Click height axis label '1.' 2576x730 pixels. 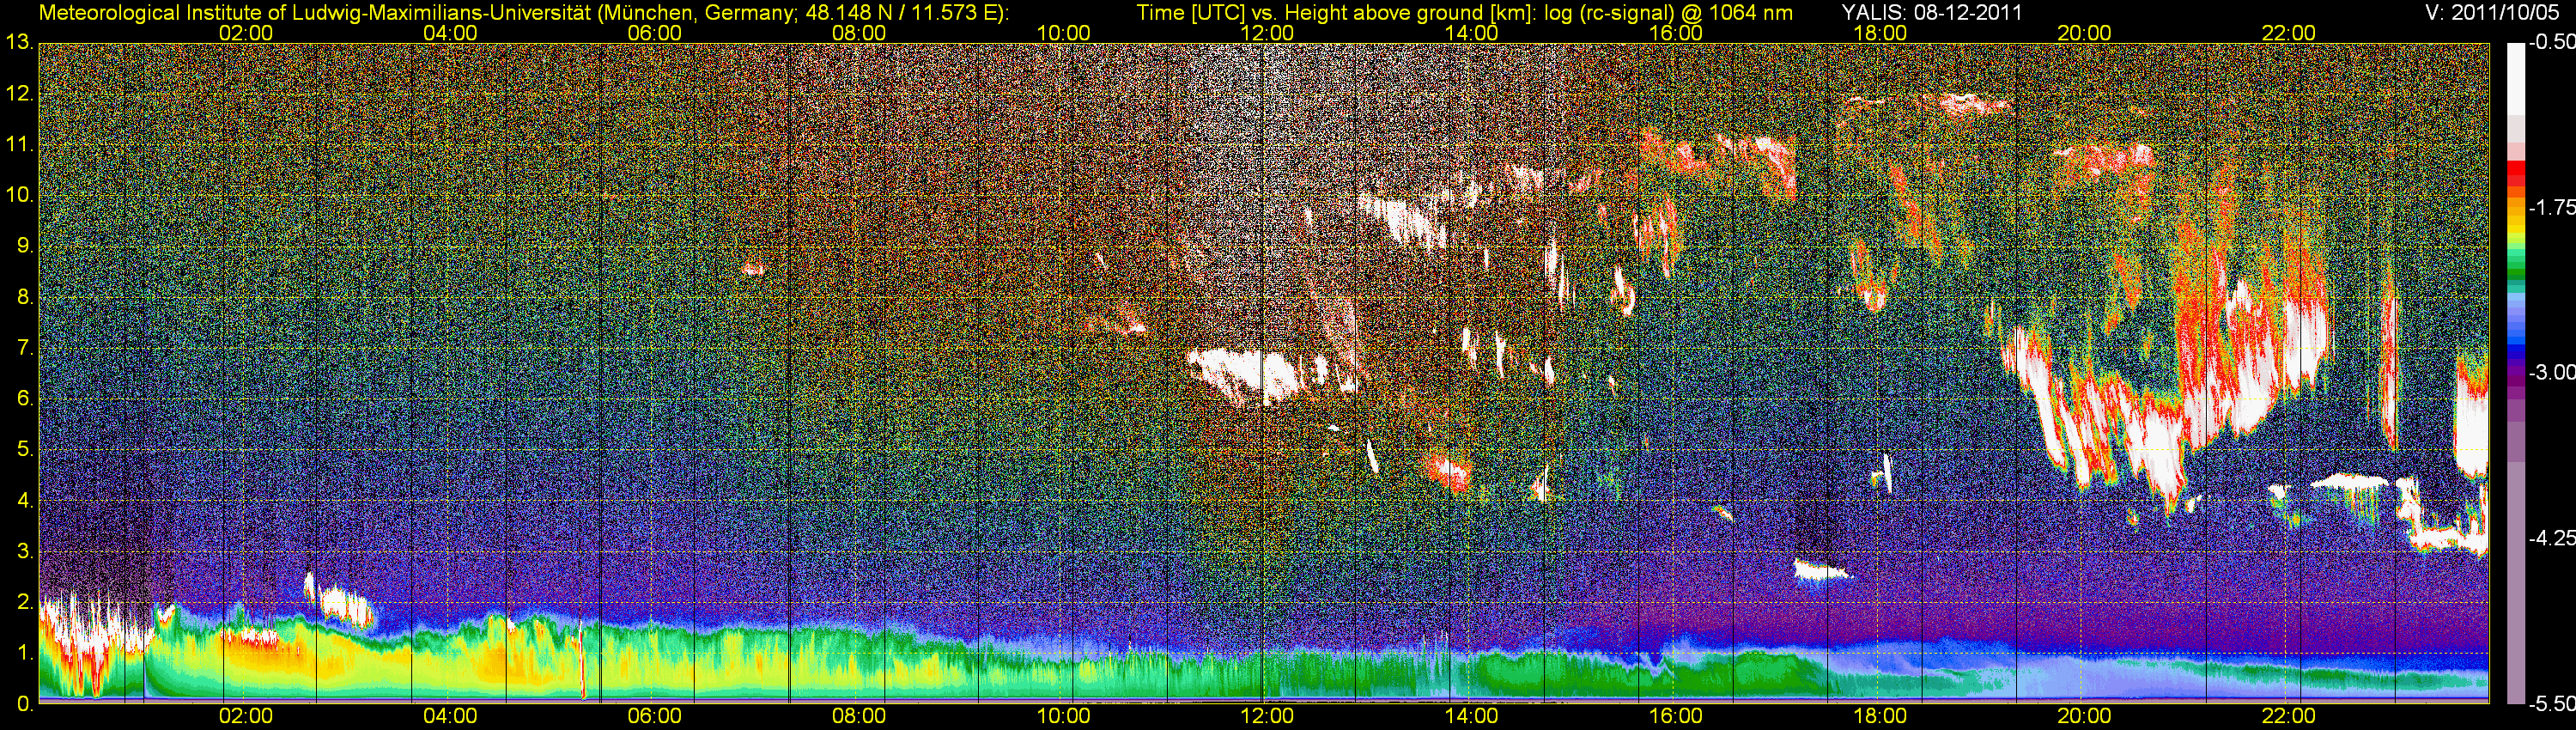(25, 653)
